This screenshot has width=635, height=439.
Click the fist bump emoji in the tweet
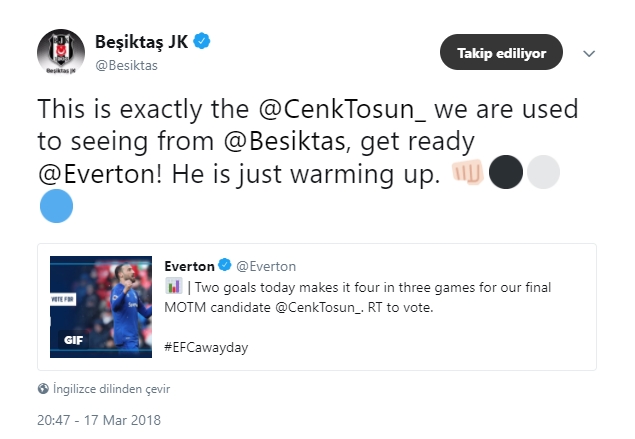[x=469, y=173]
